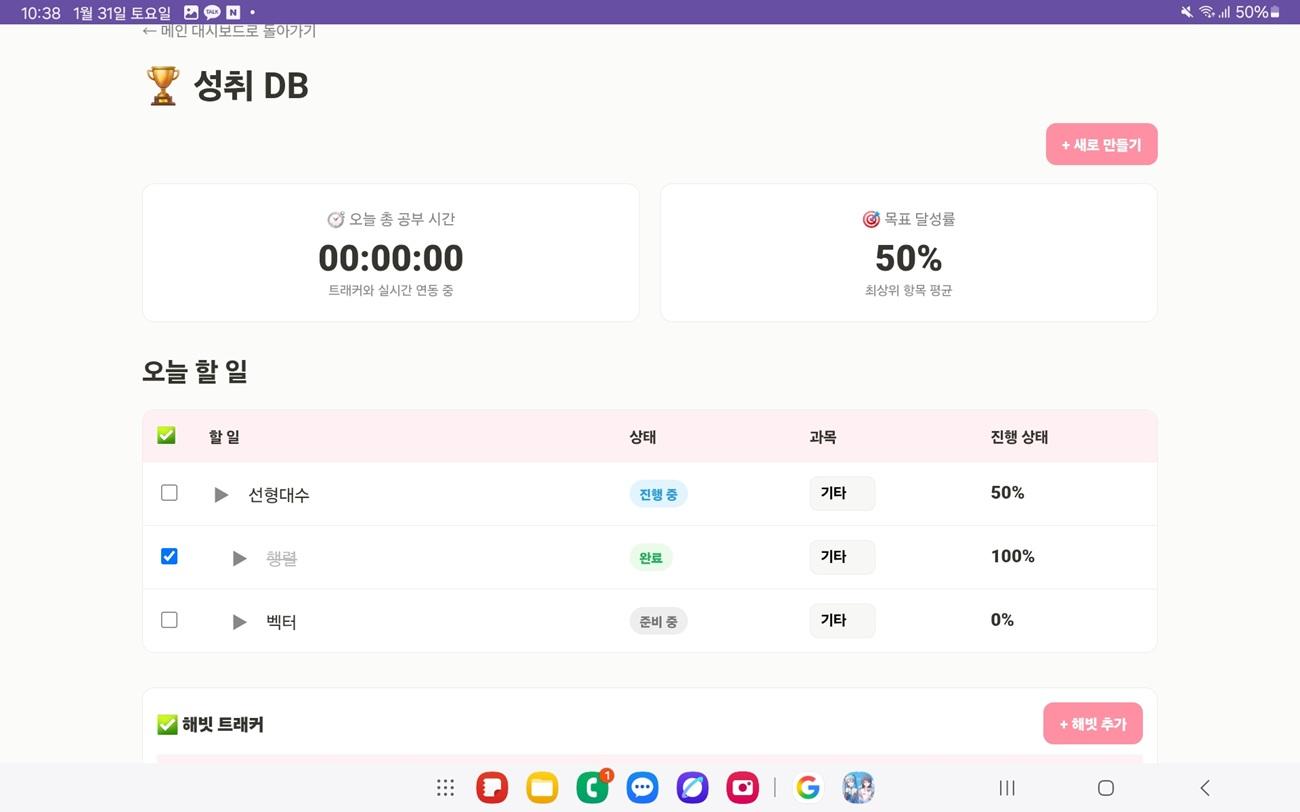Open the Camera app from the taskbar
This screenshot has height=812, width=1300.
click(x=742, y=787)
